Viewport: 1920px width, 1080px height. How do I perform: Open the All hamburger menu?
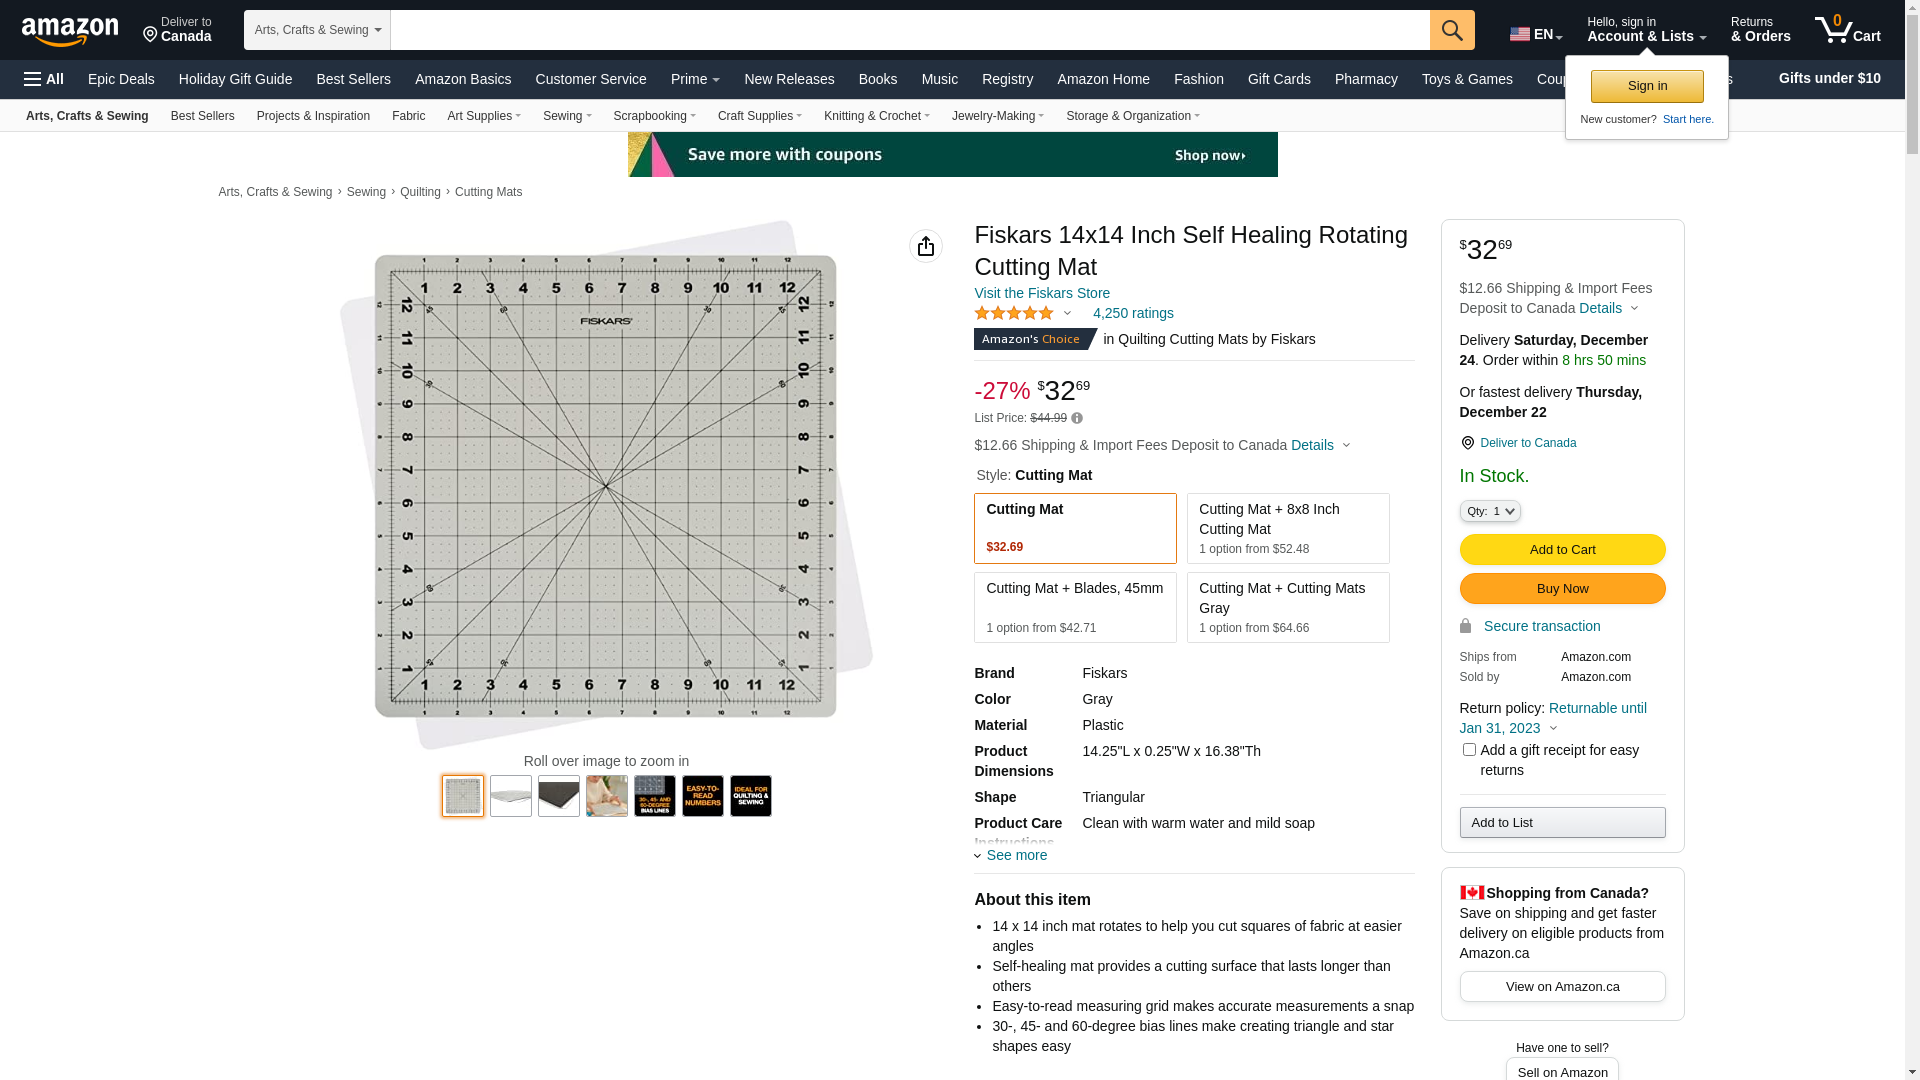click(x=44, y=79)
